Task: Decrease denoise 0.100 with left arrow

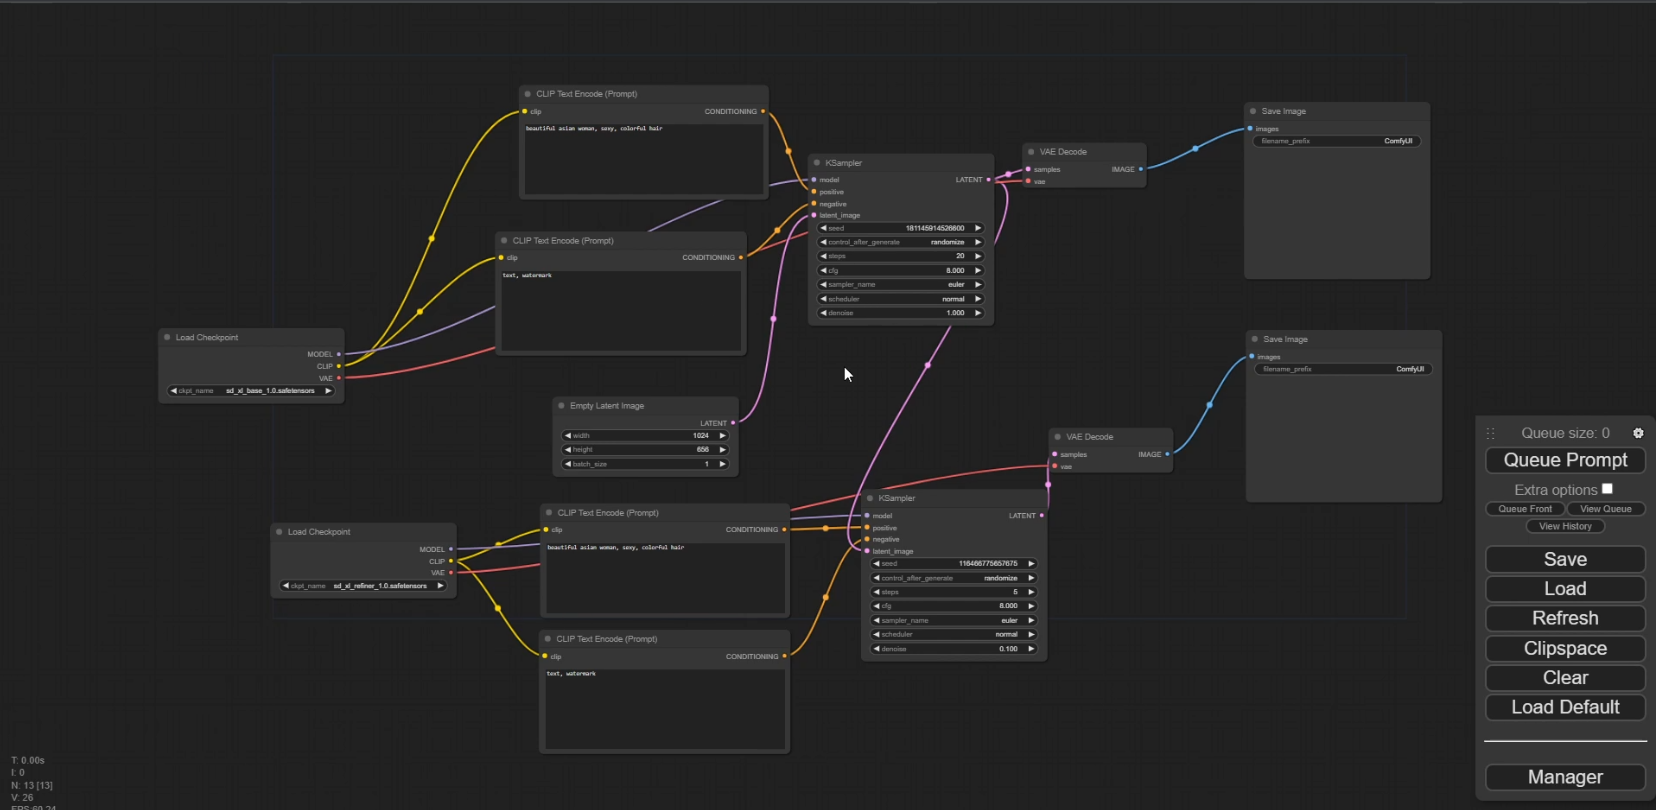Action: (877, 649)
